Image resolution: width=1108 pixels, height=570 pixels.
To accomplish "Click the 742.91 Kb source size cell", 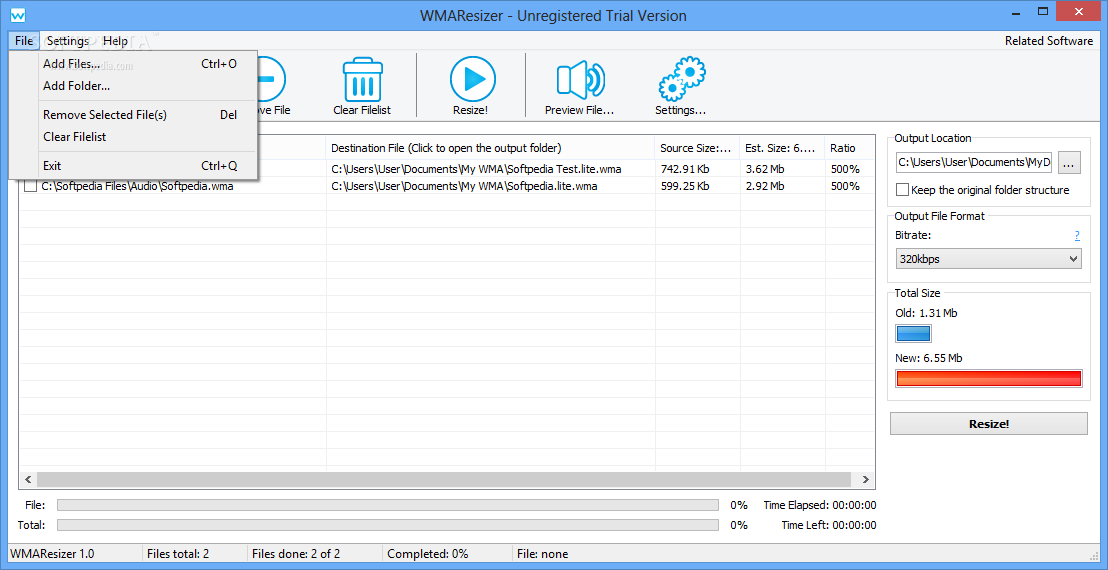I will pos(685,170).
